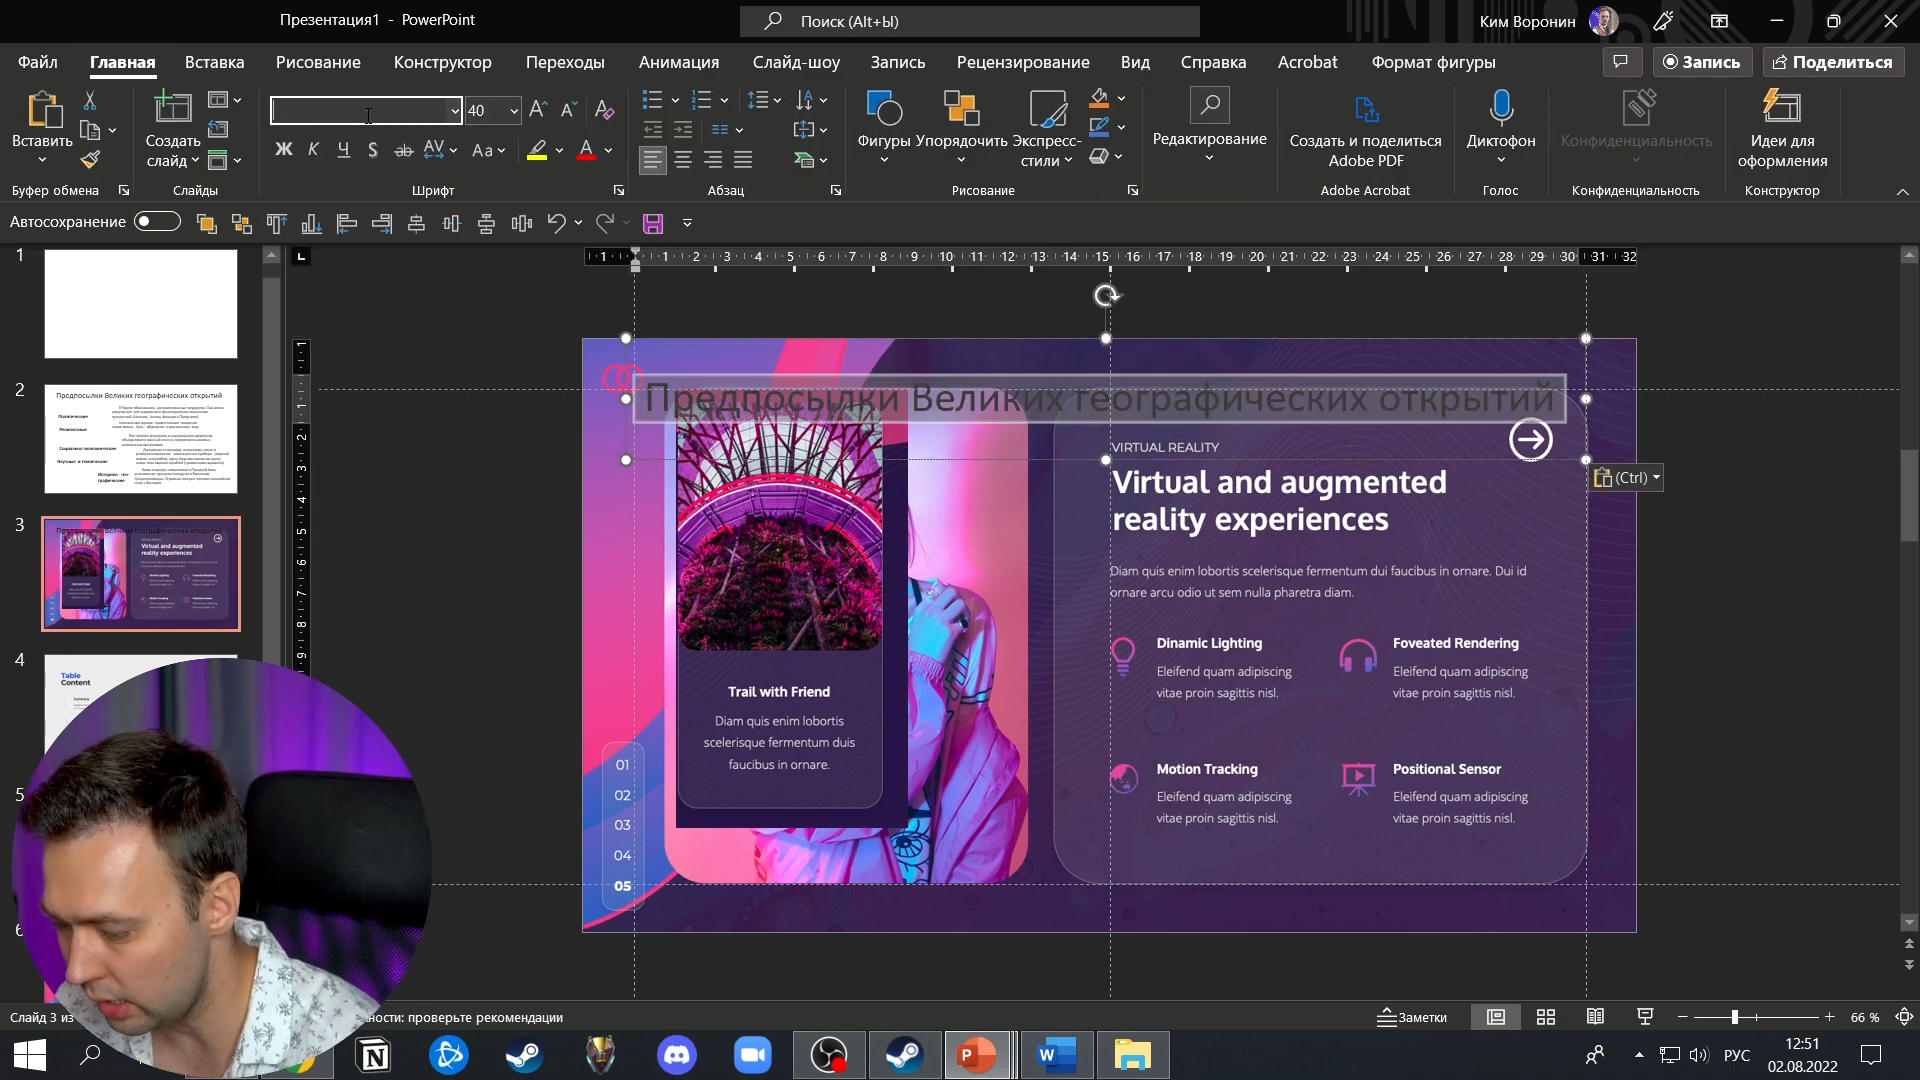This screenshot has width=1920, height=1080.
Task: Click the Поделиться button
Action: pyautogui.click(x=1833, y=62)
